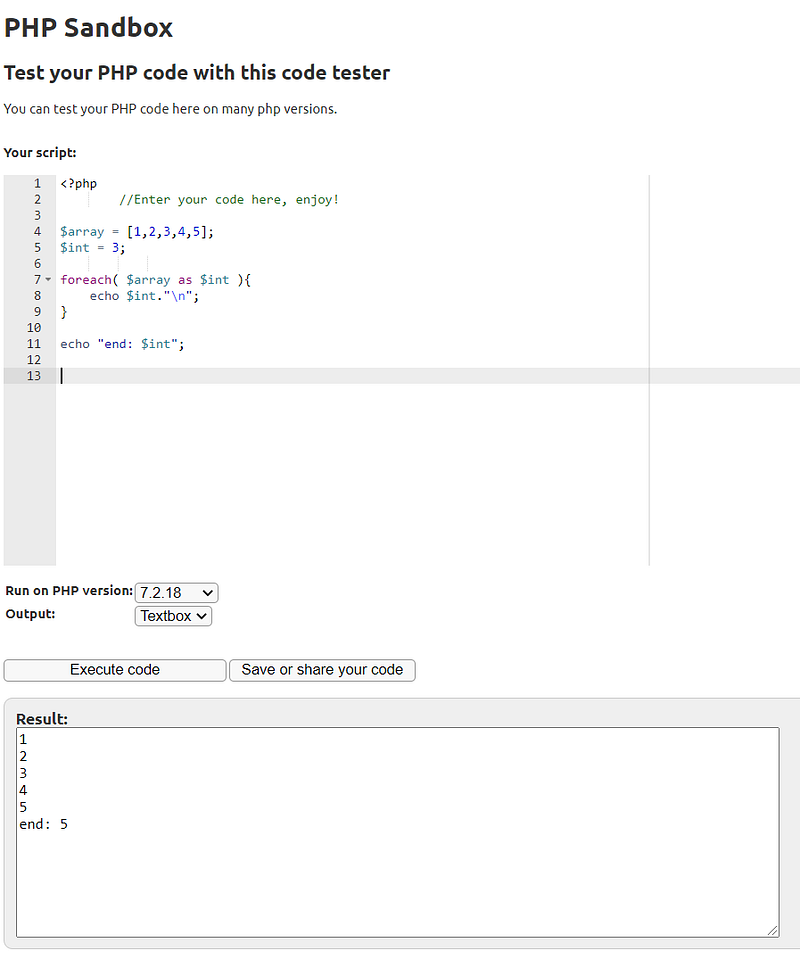This screenshot has width=800, height=953.
Task: Click line number 13 in the gutter
Action: [x=34, y=376]
